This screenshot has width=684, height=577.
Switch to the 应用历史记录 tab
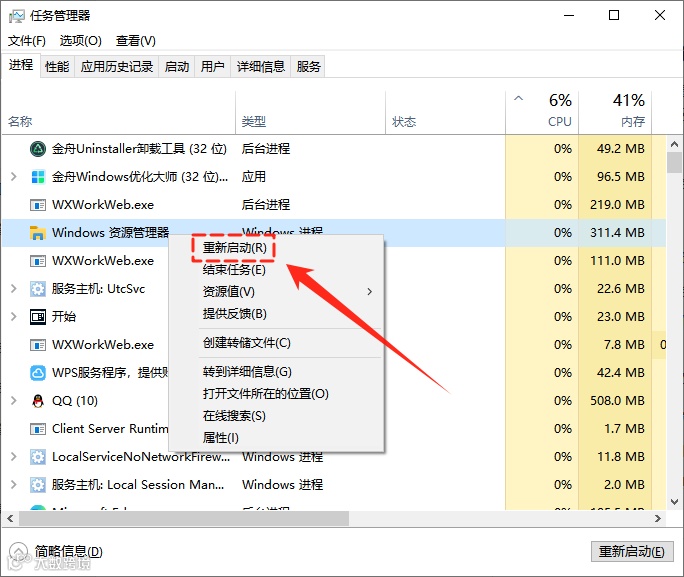point(117,67)
